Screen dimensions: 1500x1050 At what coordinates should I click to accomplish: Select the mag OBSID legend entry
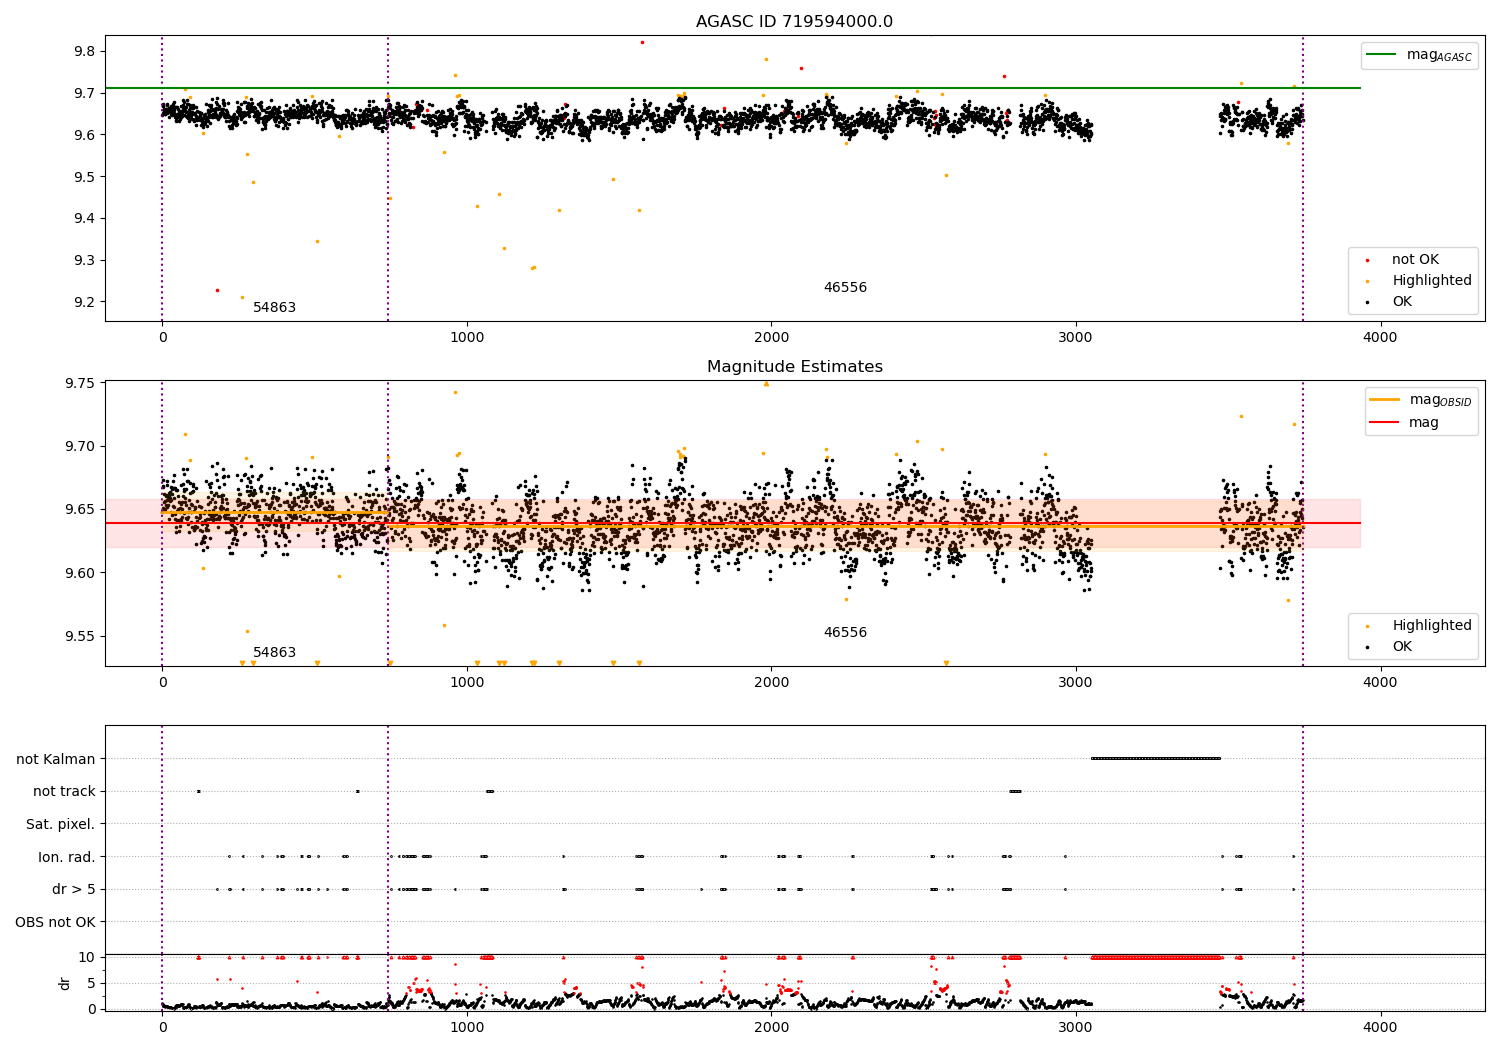click(1421, 400)
